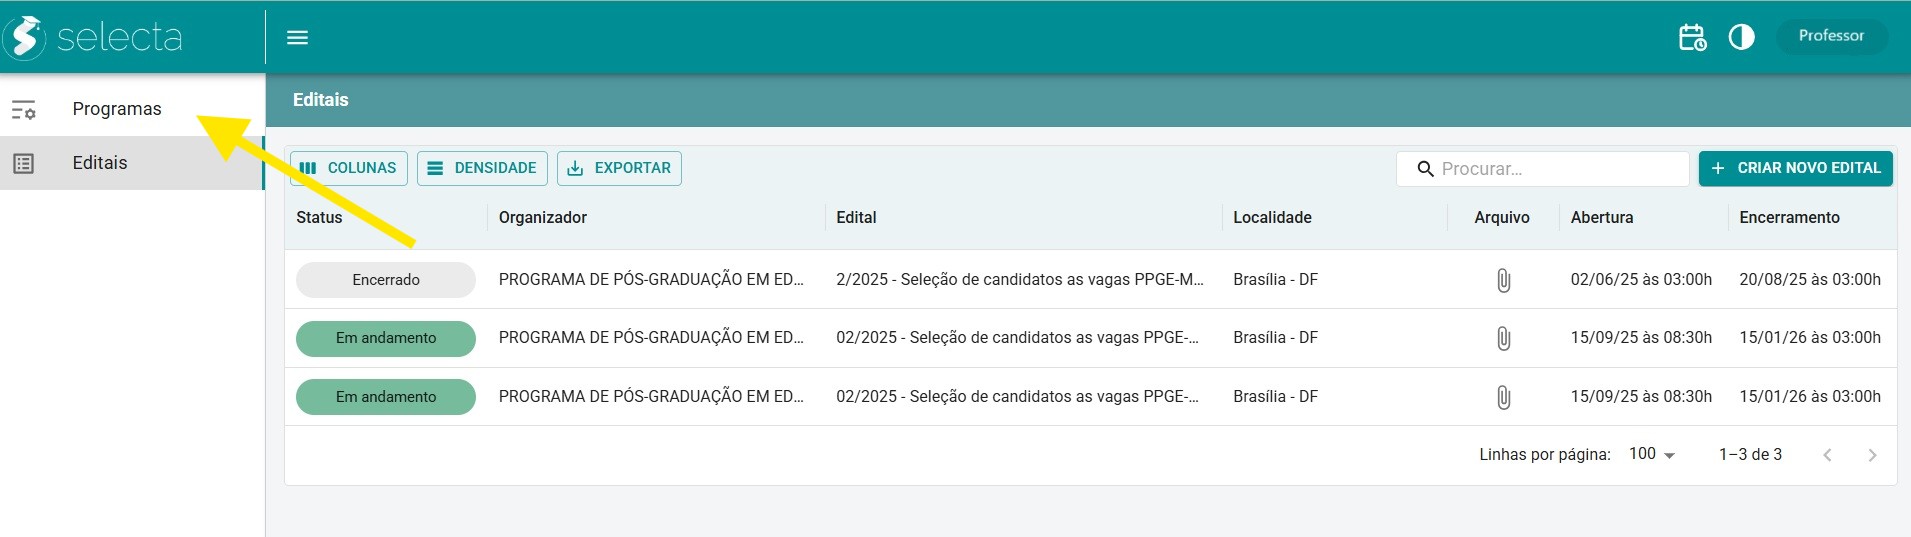Open Programas in the sidebar
1911x537 pixels.
coord(116,109)
